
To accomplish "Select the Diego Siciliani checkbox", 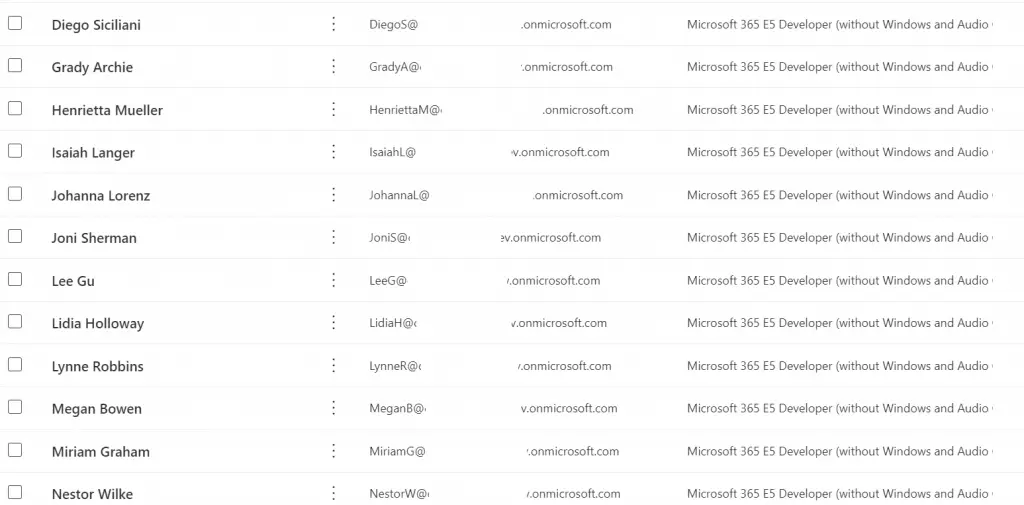I will pyautogui.click(x=15, y=23).
